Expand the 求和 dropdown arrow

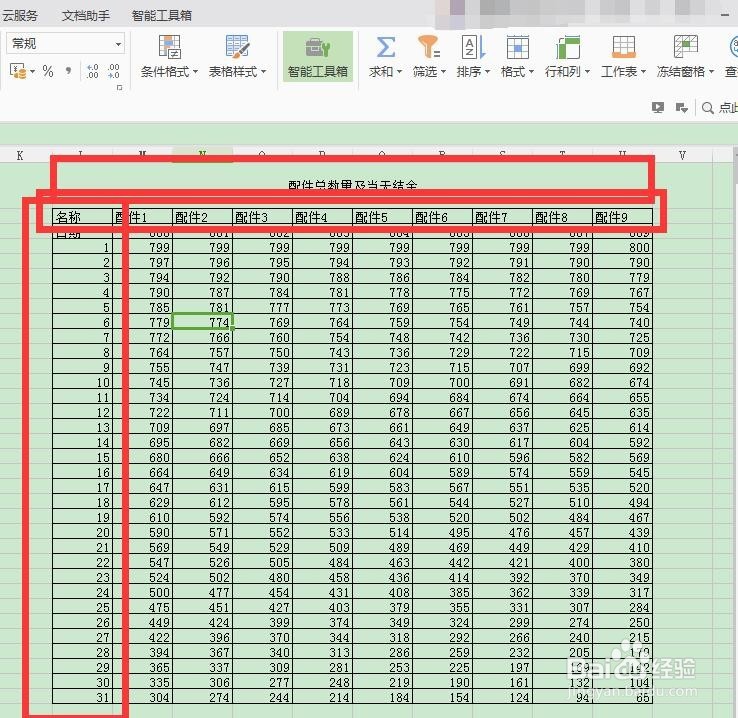[x=400, y=72]
